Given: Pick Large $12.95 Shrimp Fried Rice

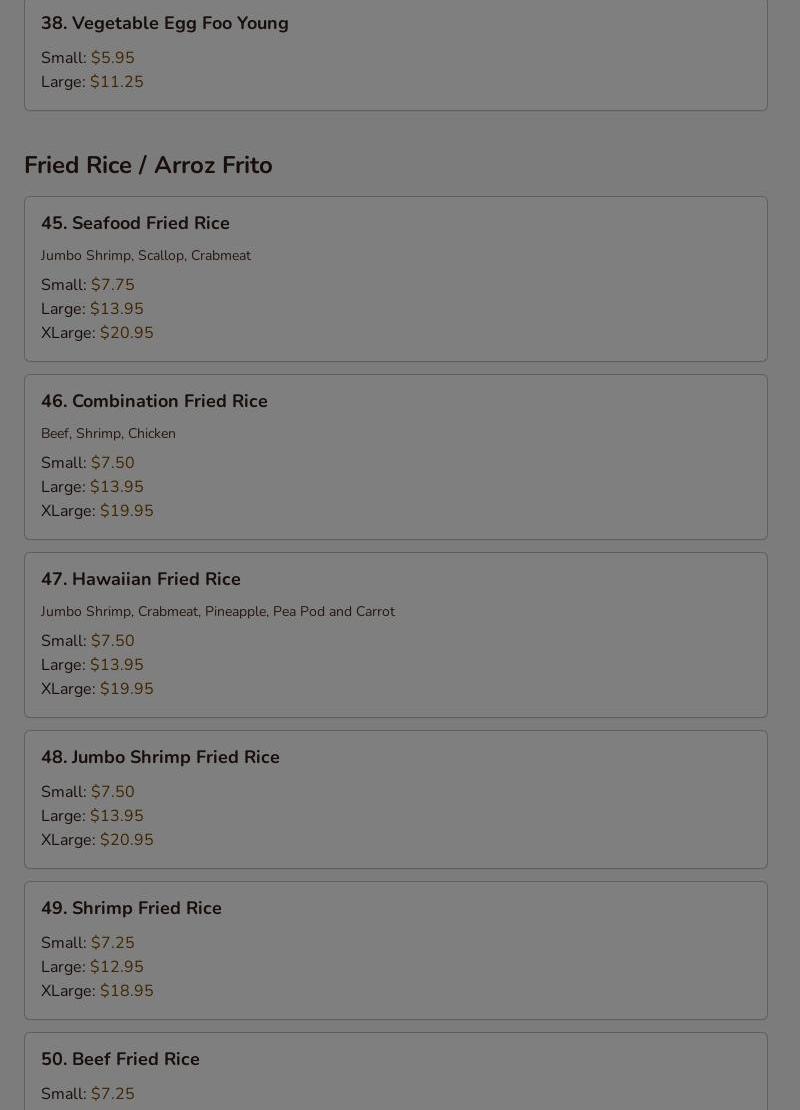Looking at the screenshot, I should [x=92, y=966].
